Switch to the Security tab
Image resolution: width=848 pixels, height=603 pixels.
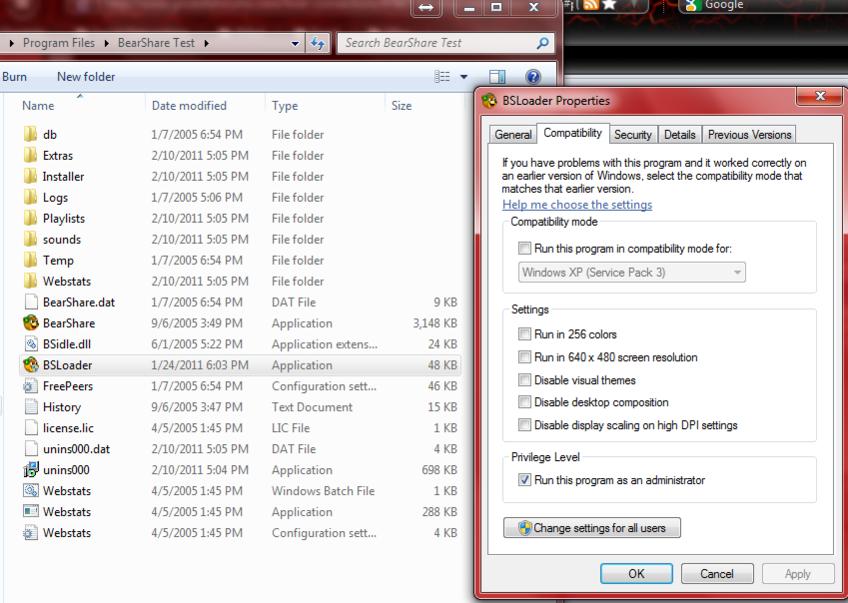click(x=632, y=135)
